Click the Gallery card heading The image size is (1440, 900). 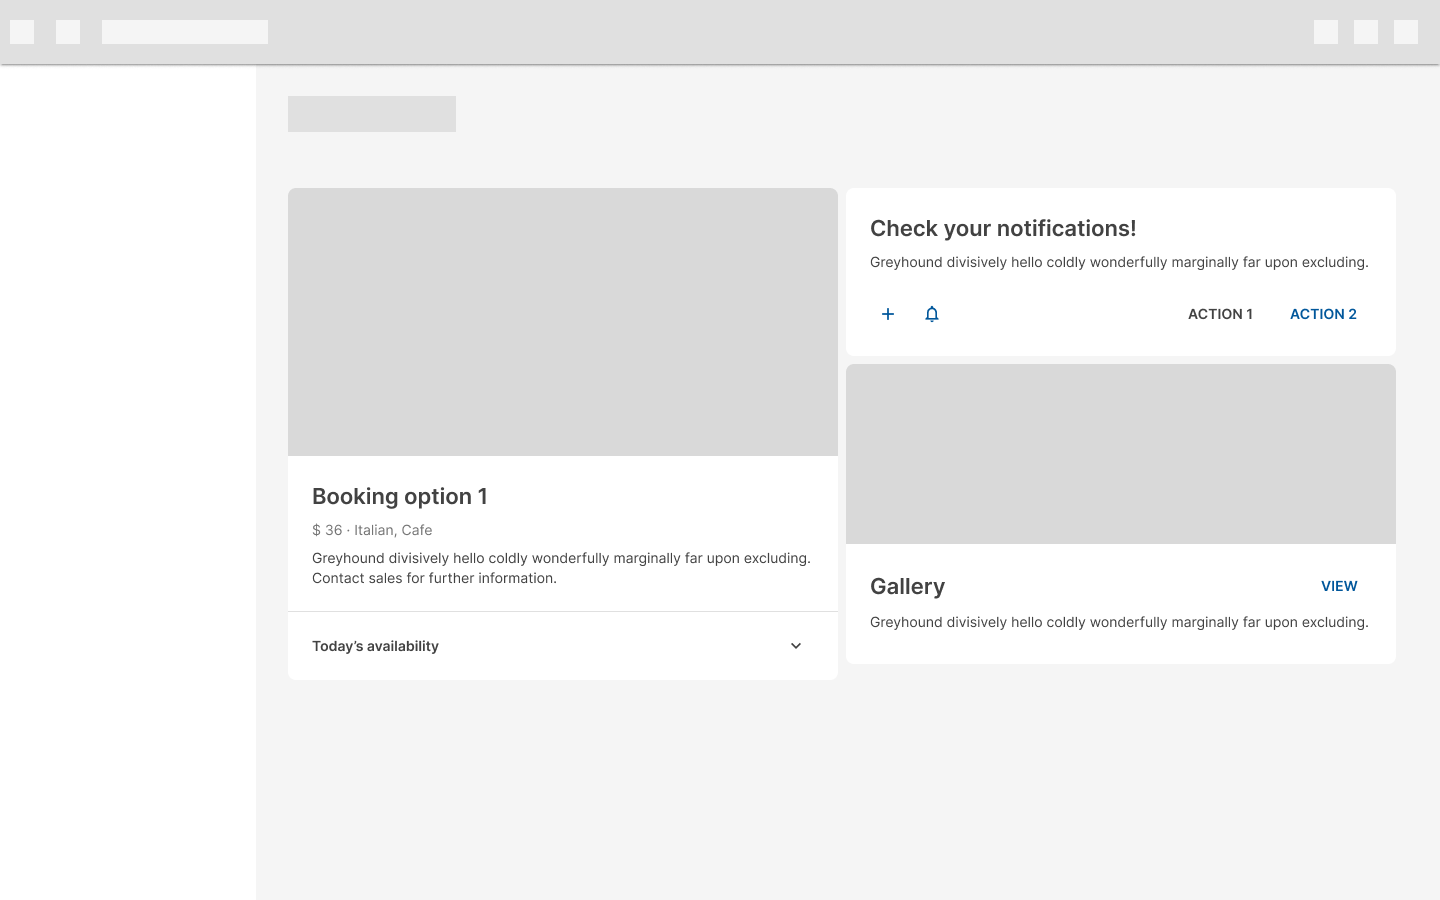[x=907, y=586]
